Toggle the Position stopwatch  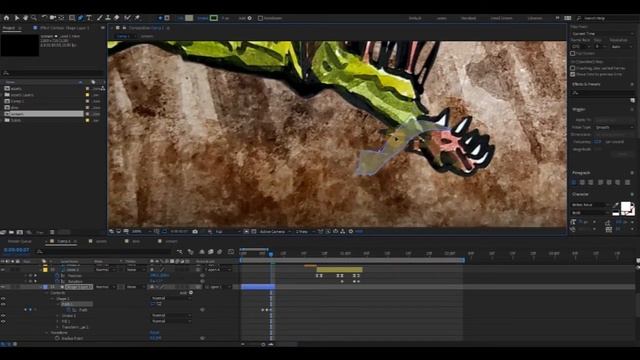coord(58,276)
